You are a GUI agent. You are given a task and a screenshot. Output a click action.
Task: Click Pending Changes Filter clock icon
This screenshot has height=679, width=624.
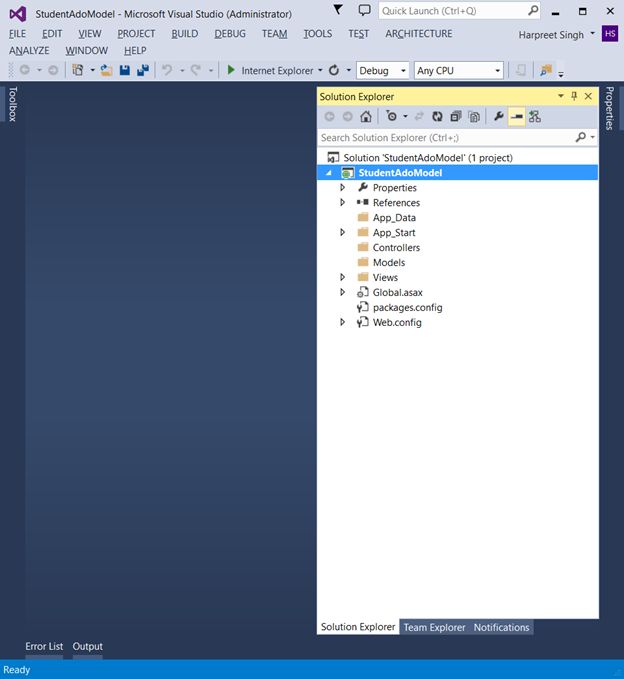[391, 116]
